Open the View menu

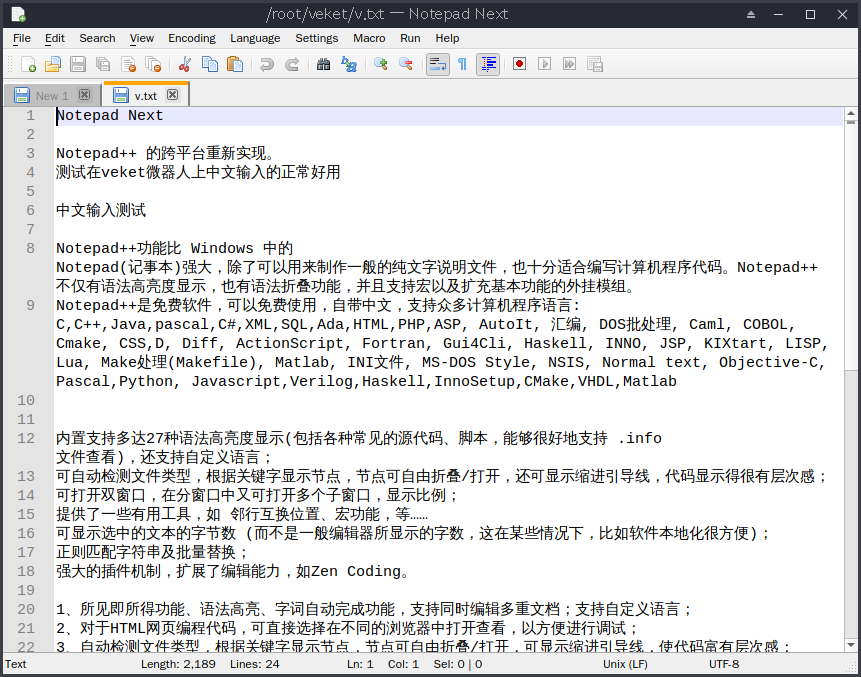point(142,38)
